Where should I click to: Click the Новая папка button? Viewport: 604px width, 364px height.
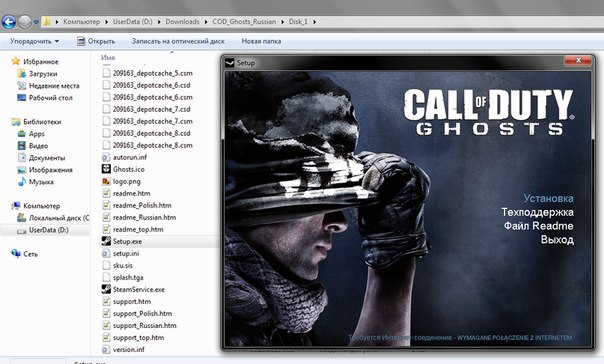[261, 41]
